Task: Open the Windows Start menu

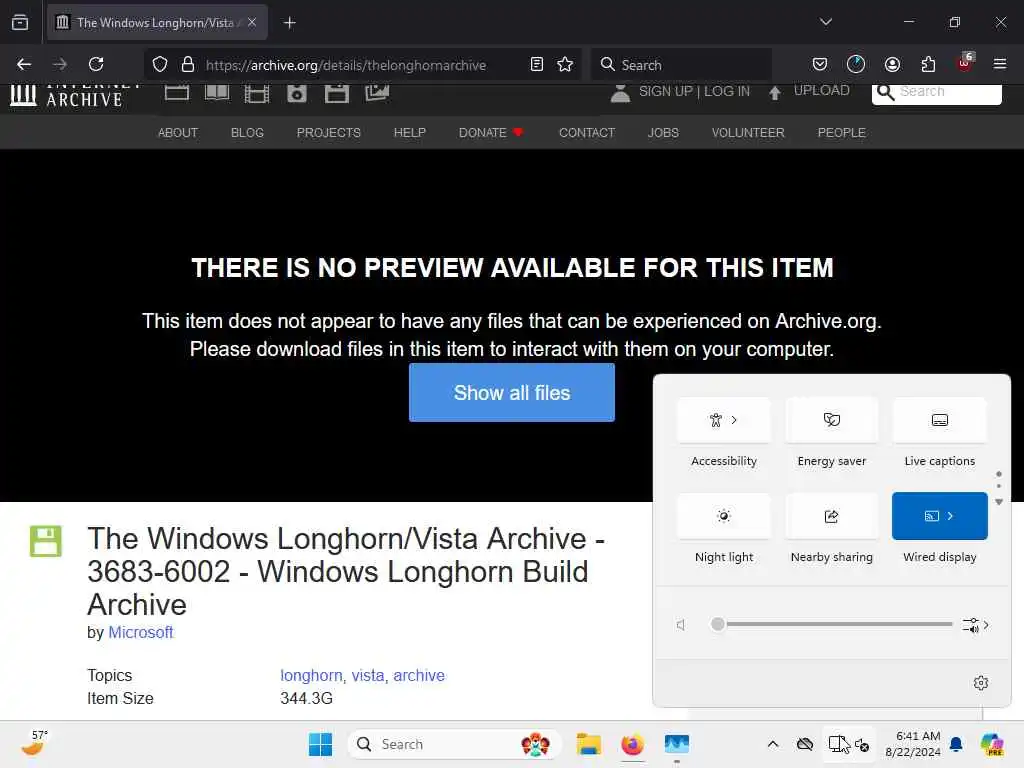Action: (x=320, y=744)
